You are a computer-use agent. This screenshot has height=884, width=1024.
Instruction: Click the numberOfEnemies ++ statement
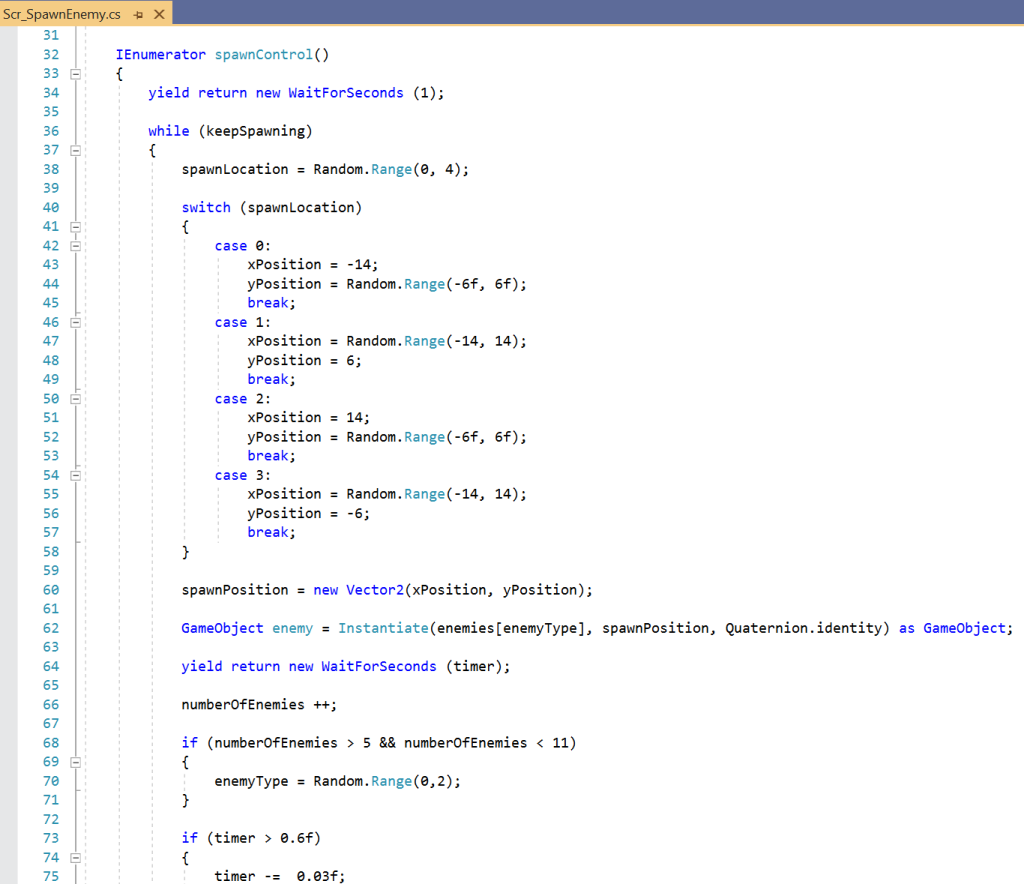[258, 705]
